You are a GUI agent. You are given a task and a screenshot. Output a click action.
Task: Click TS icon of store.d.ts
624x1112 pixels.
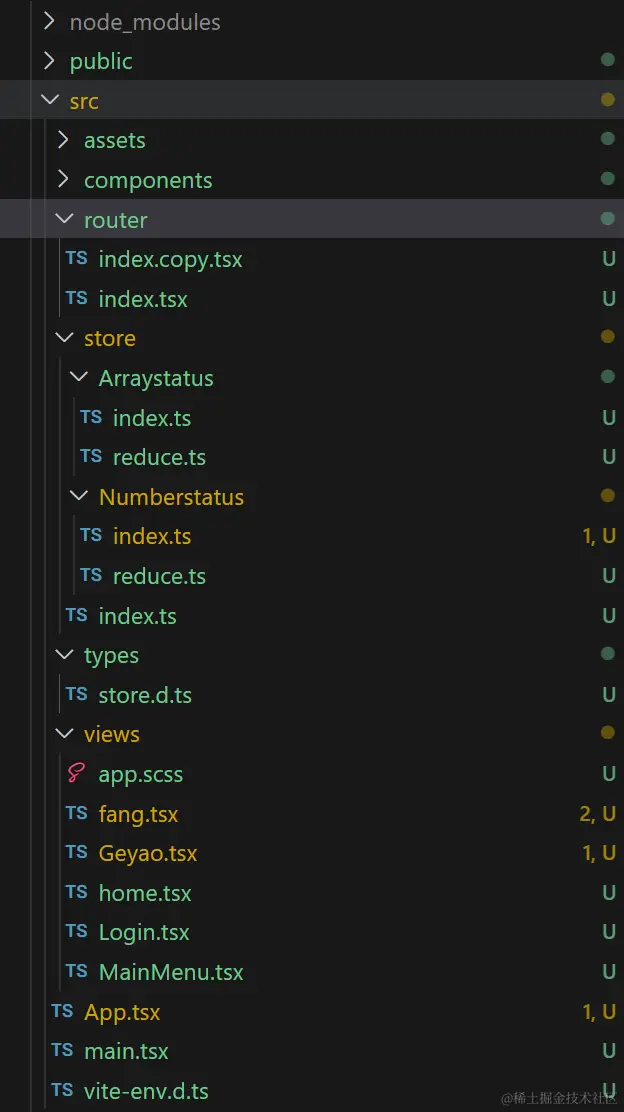click(77, 694)
